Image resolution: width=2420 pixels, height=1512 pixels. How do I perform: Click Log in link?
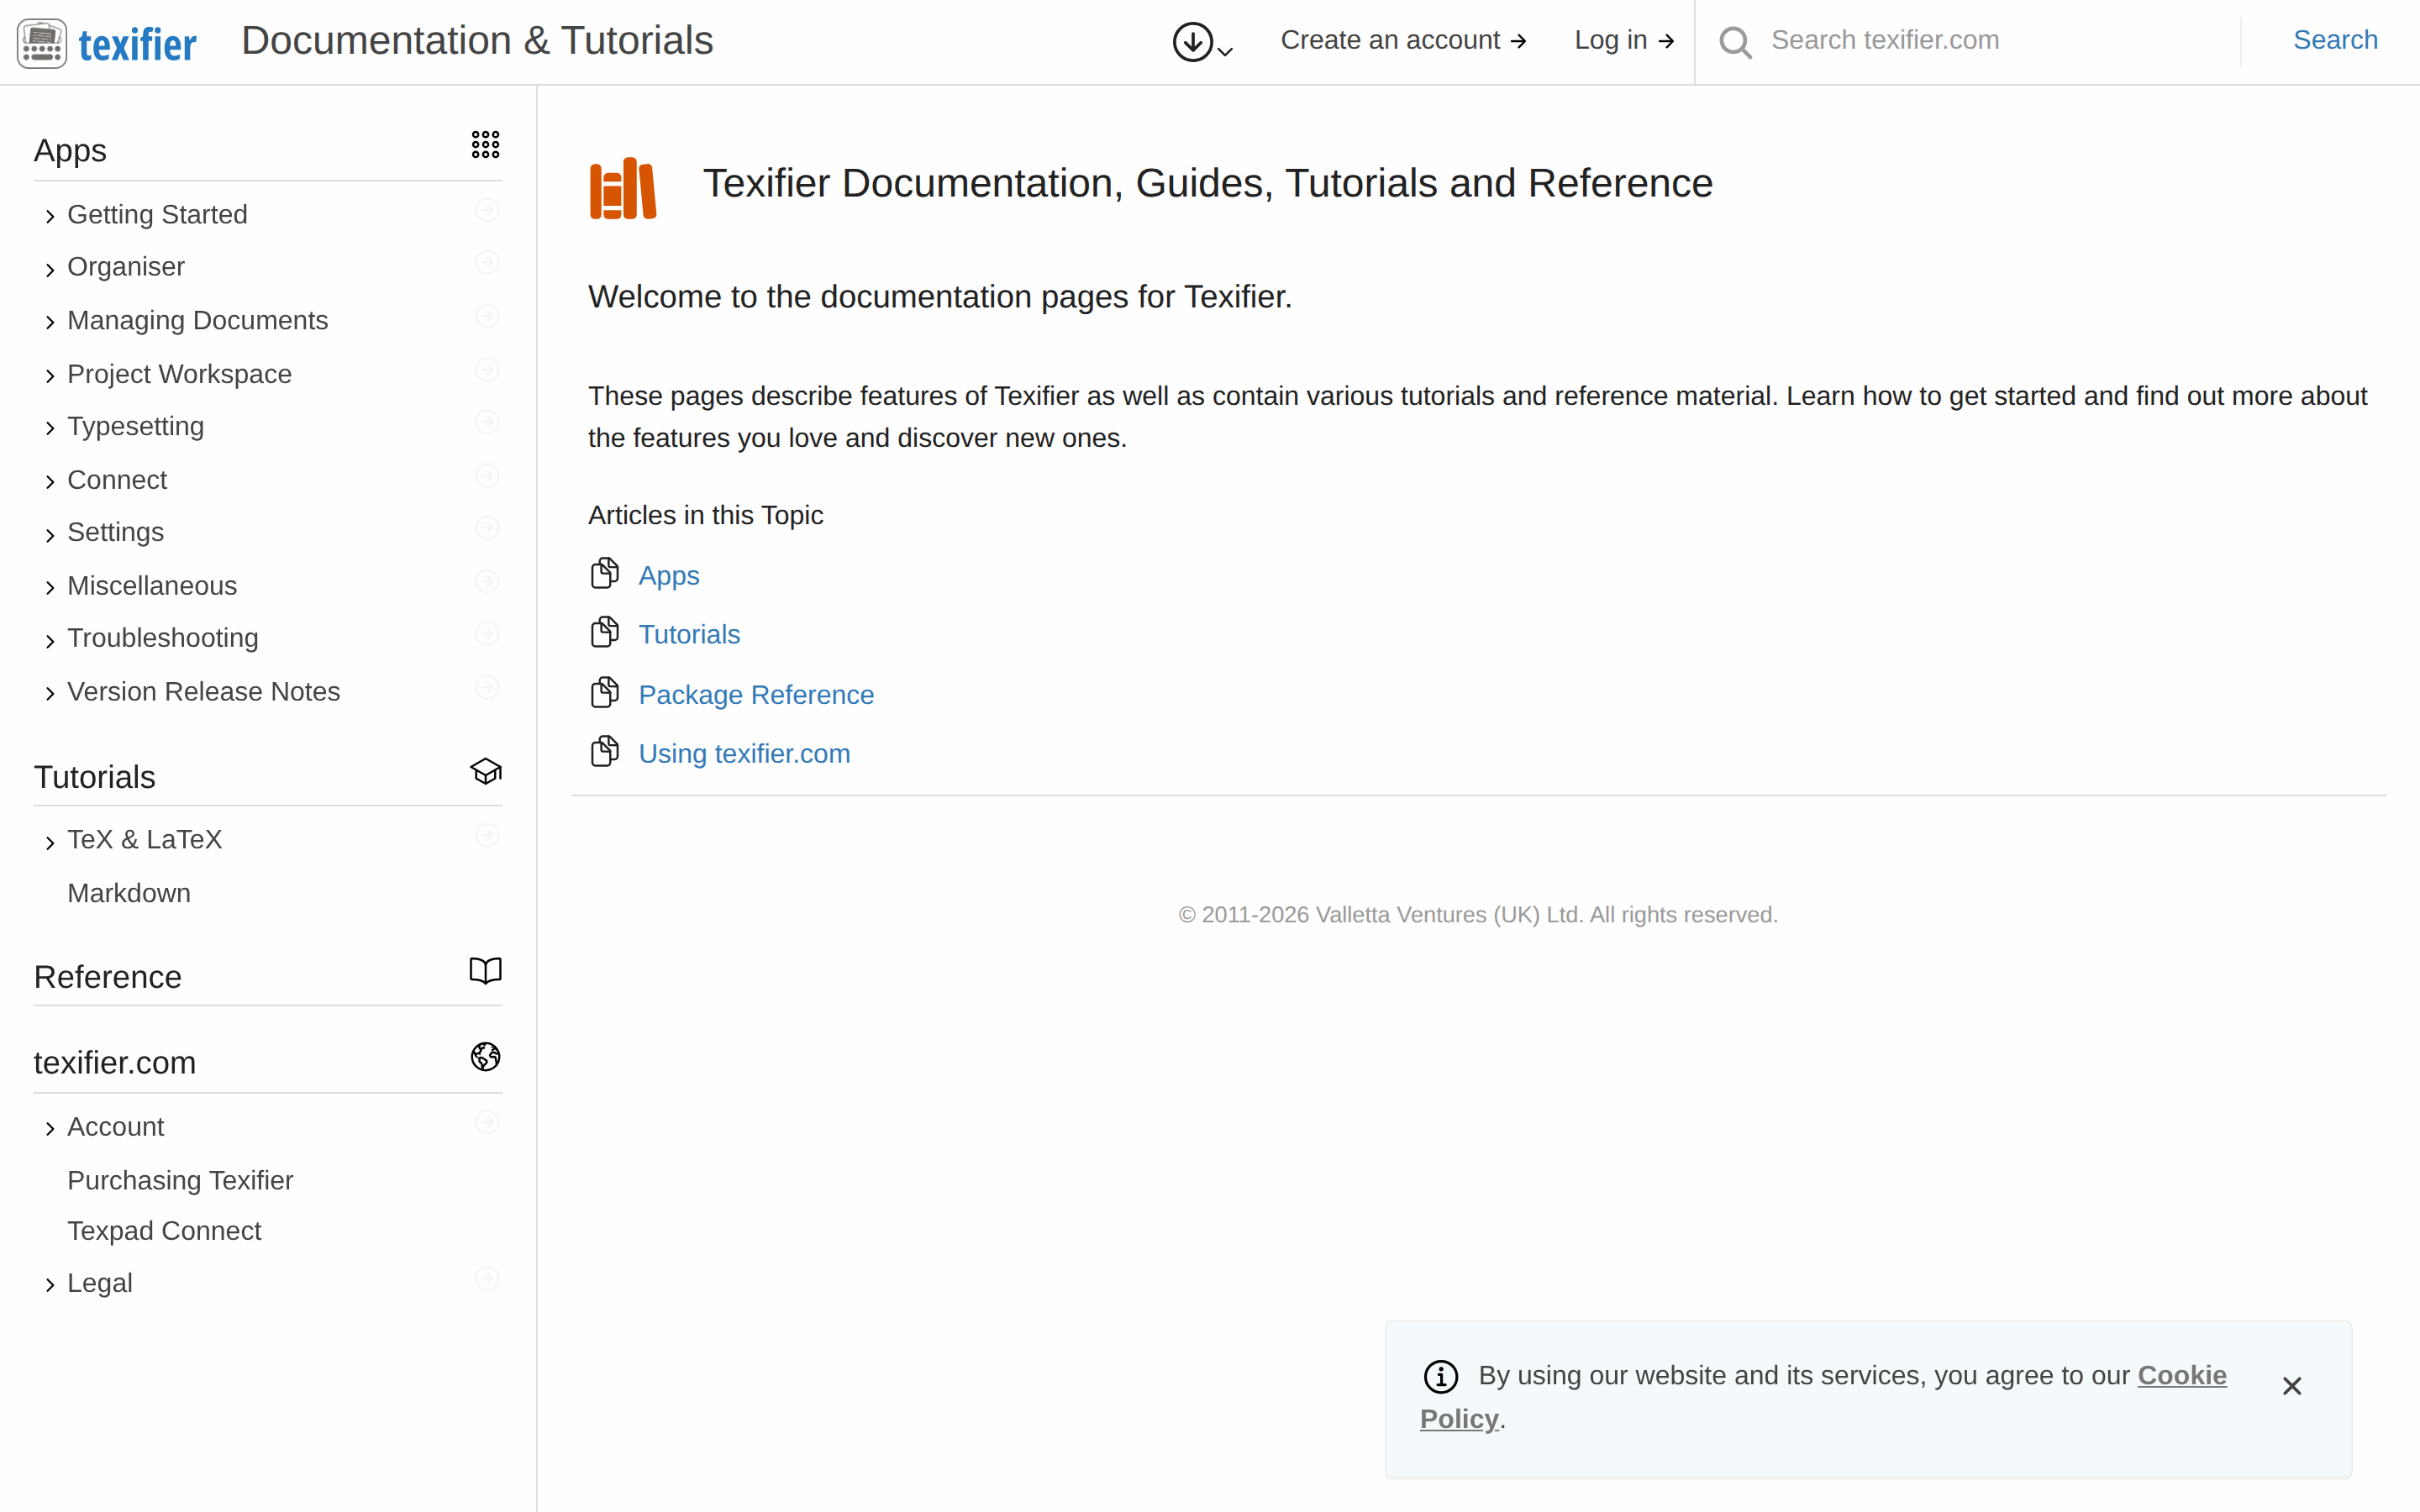point(1624,40)
